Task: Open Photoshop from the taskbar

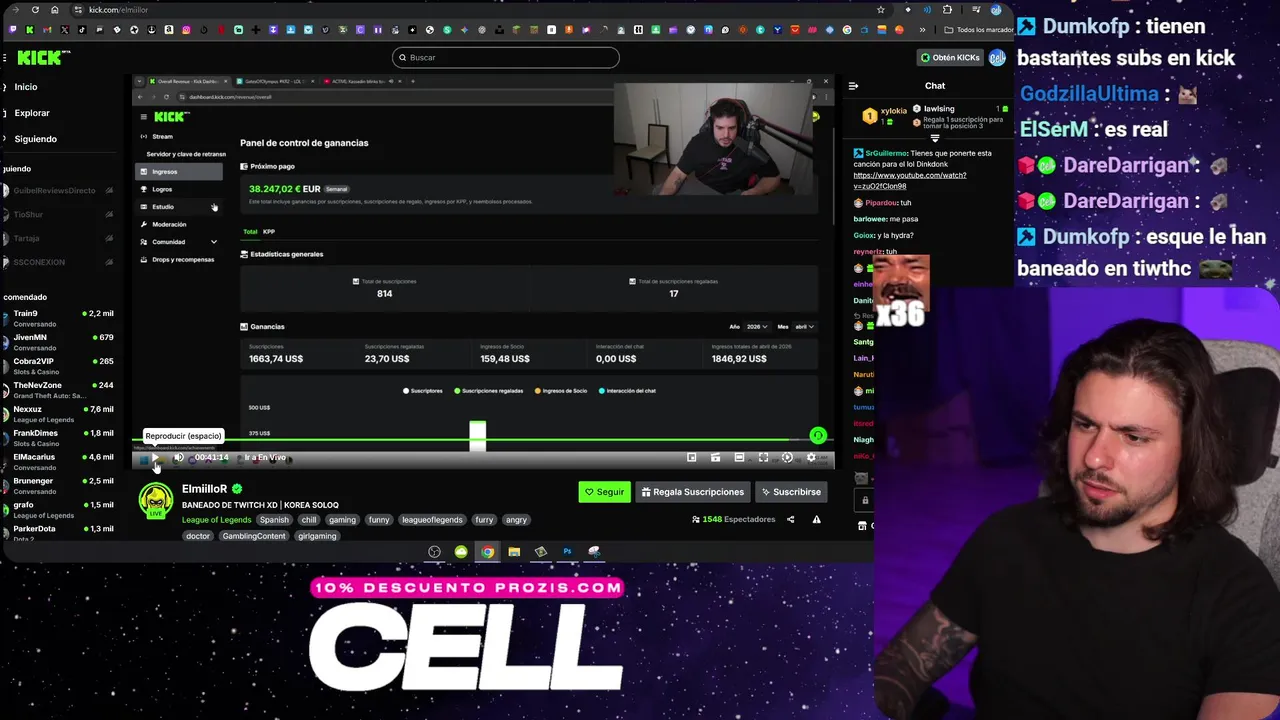Action: click(567, 552)
